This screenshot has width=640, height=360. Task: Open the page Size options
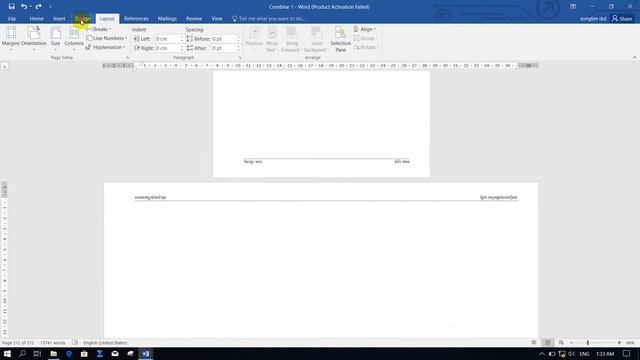(56, 38)
